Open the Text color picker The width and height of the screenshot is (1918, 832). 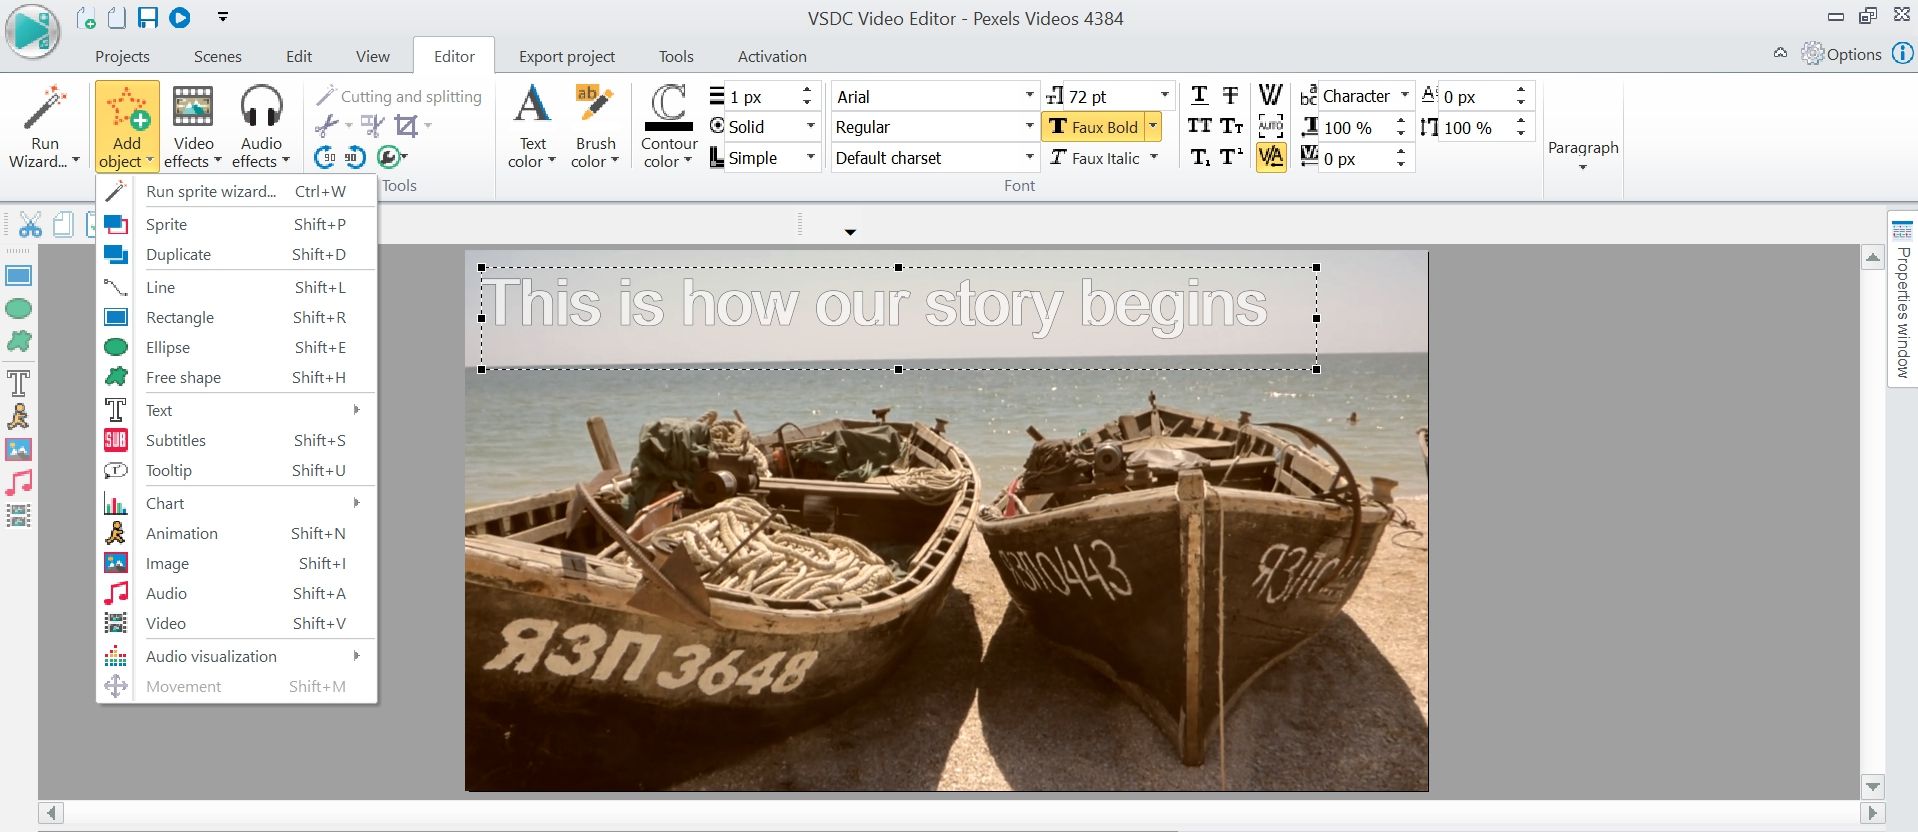(x=532, y=126)
